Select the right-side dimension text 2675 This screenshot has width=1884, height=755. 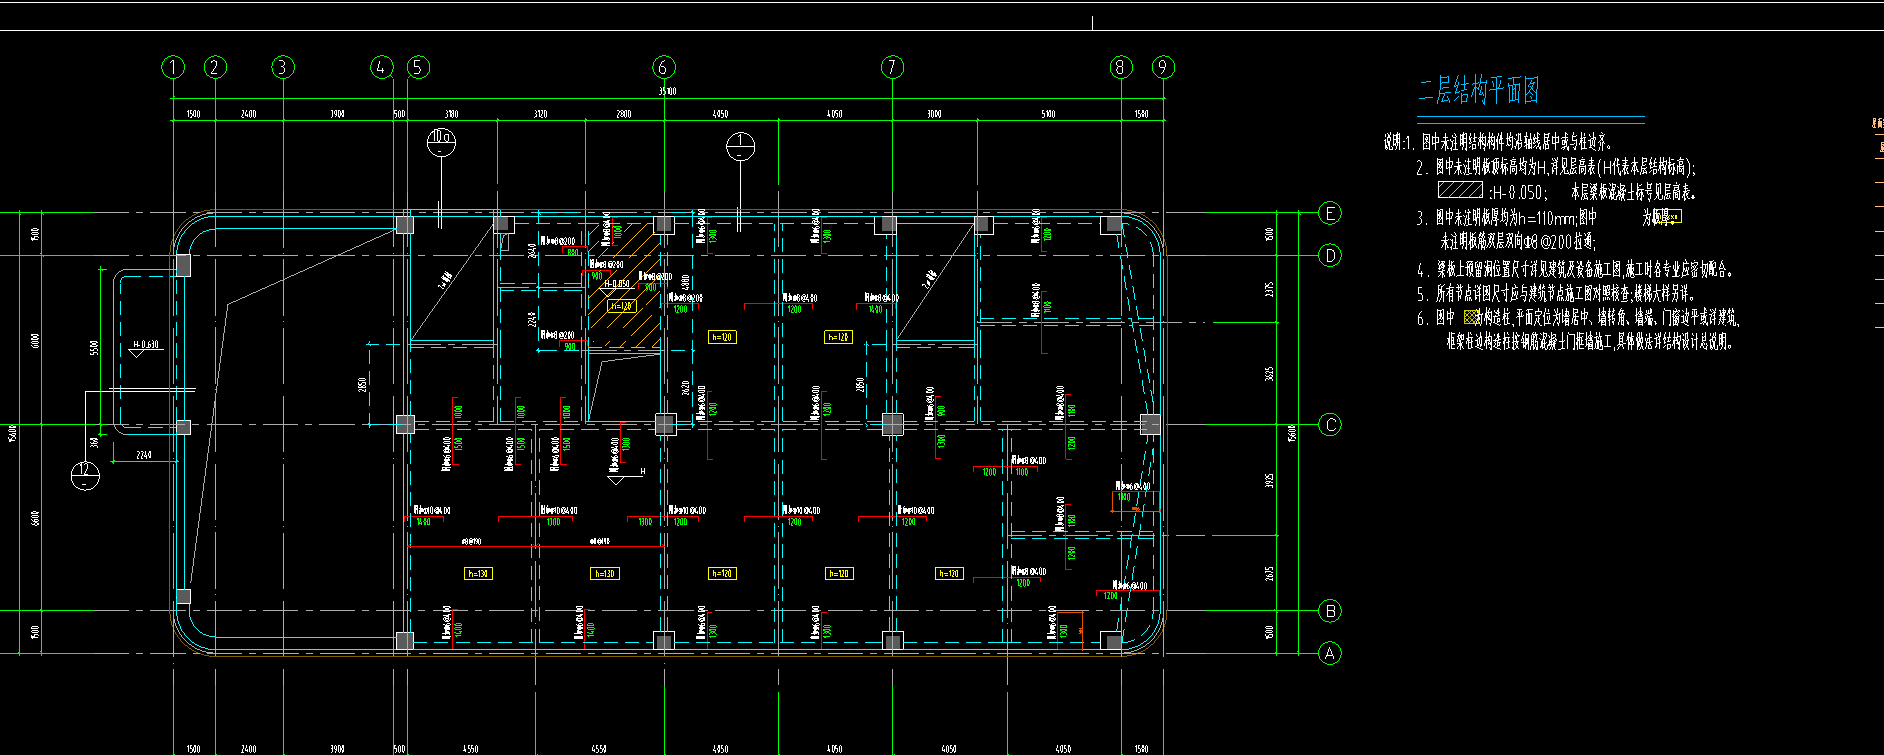1269,574
